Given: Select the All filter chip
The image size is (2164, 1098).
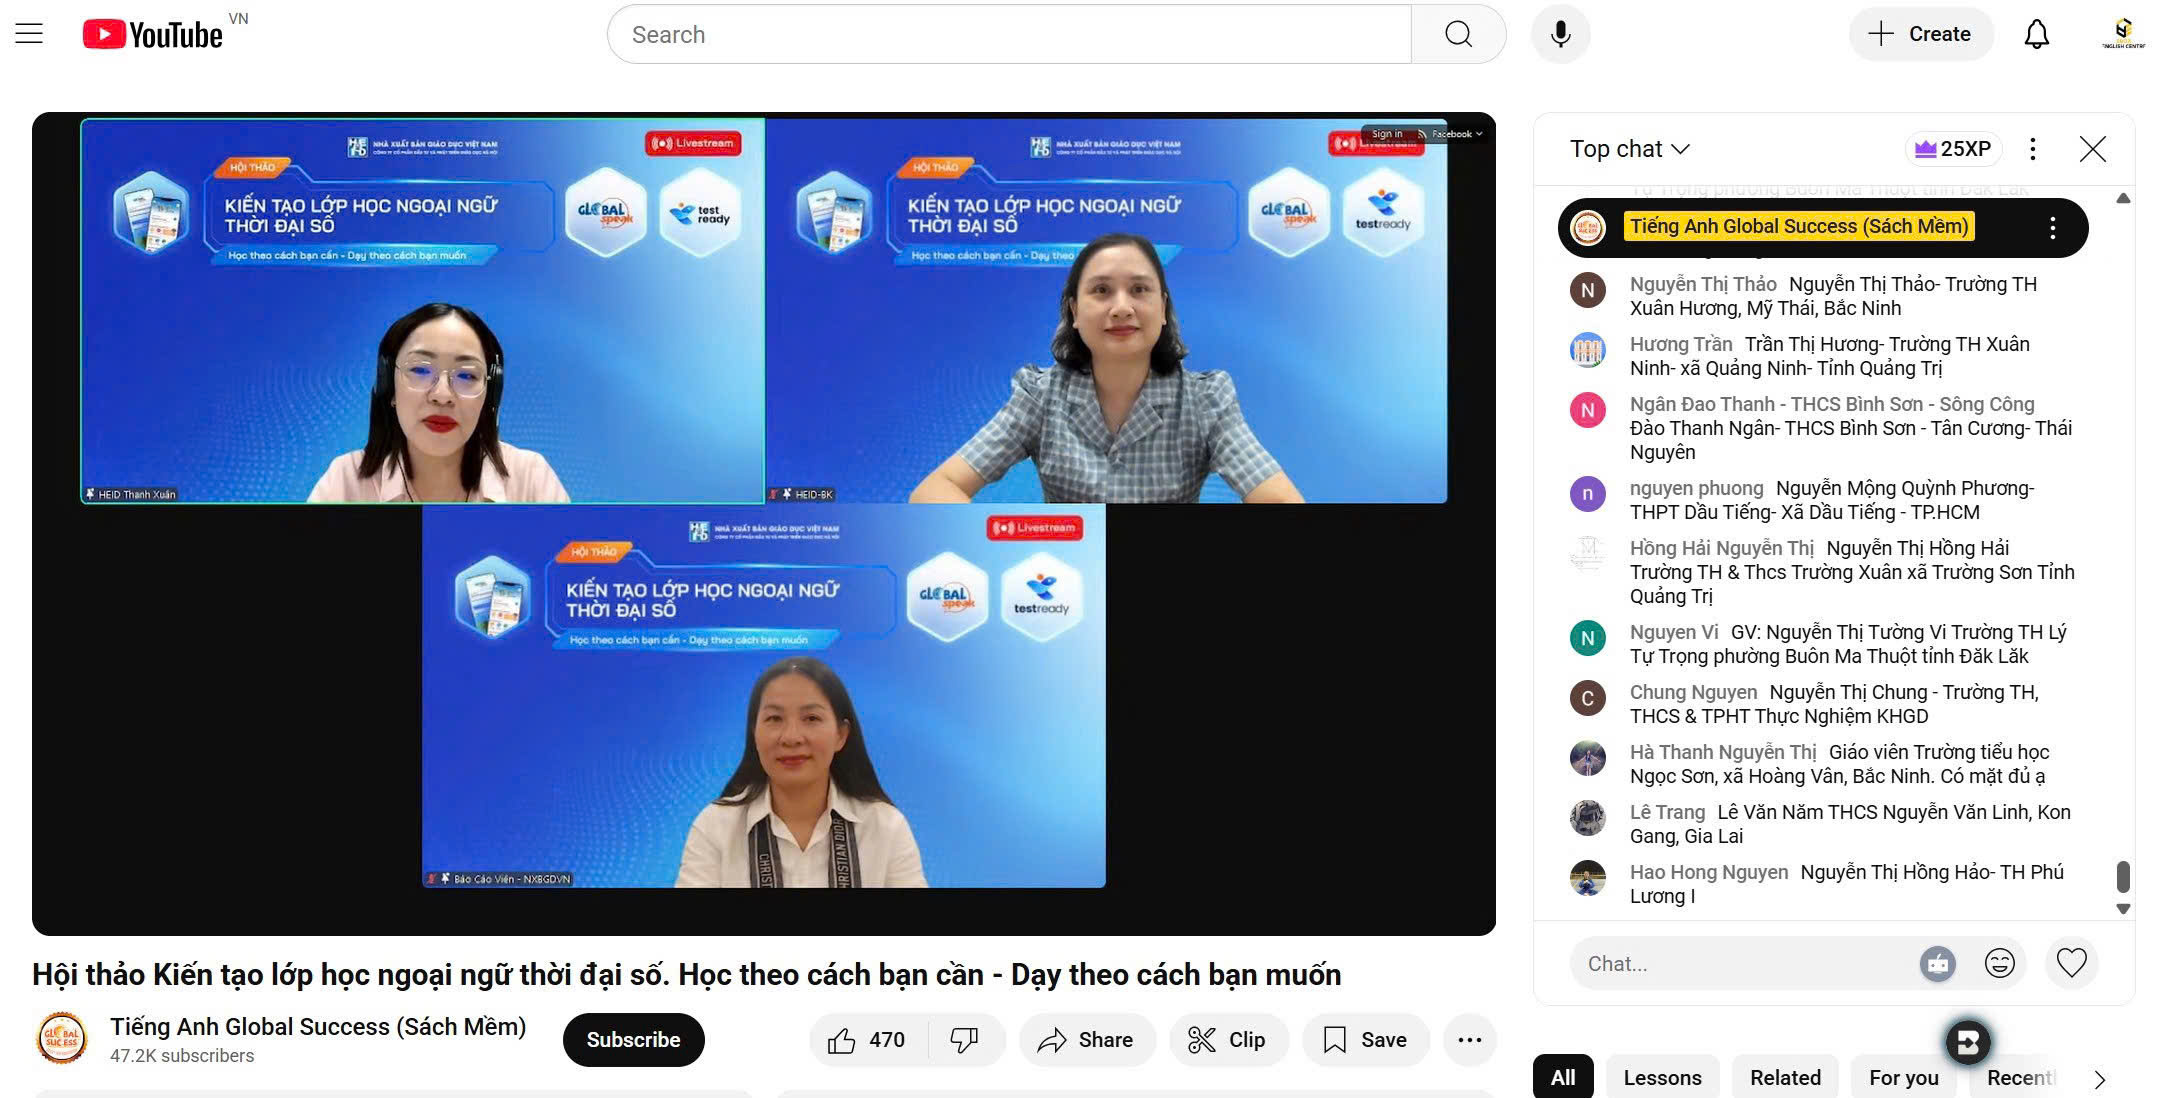Looking at the screenshot, I should tap(1563, 1078).
